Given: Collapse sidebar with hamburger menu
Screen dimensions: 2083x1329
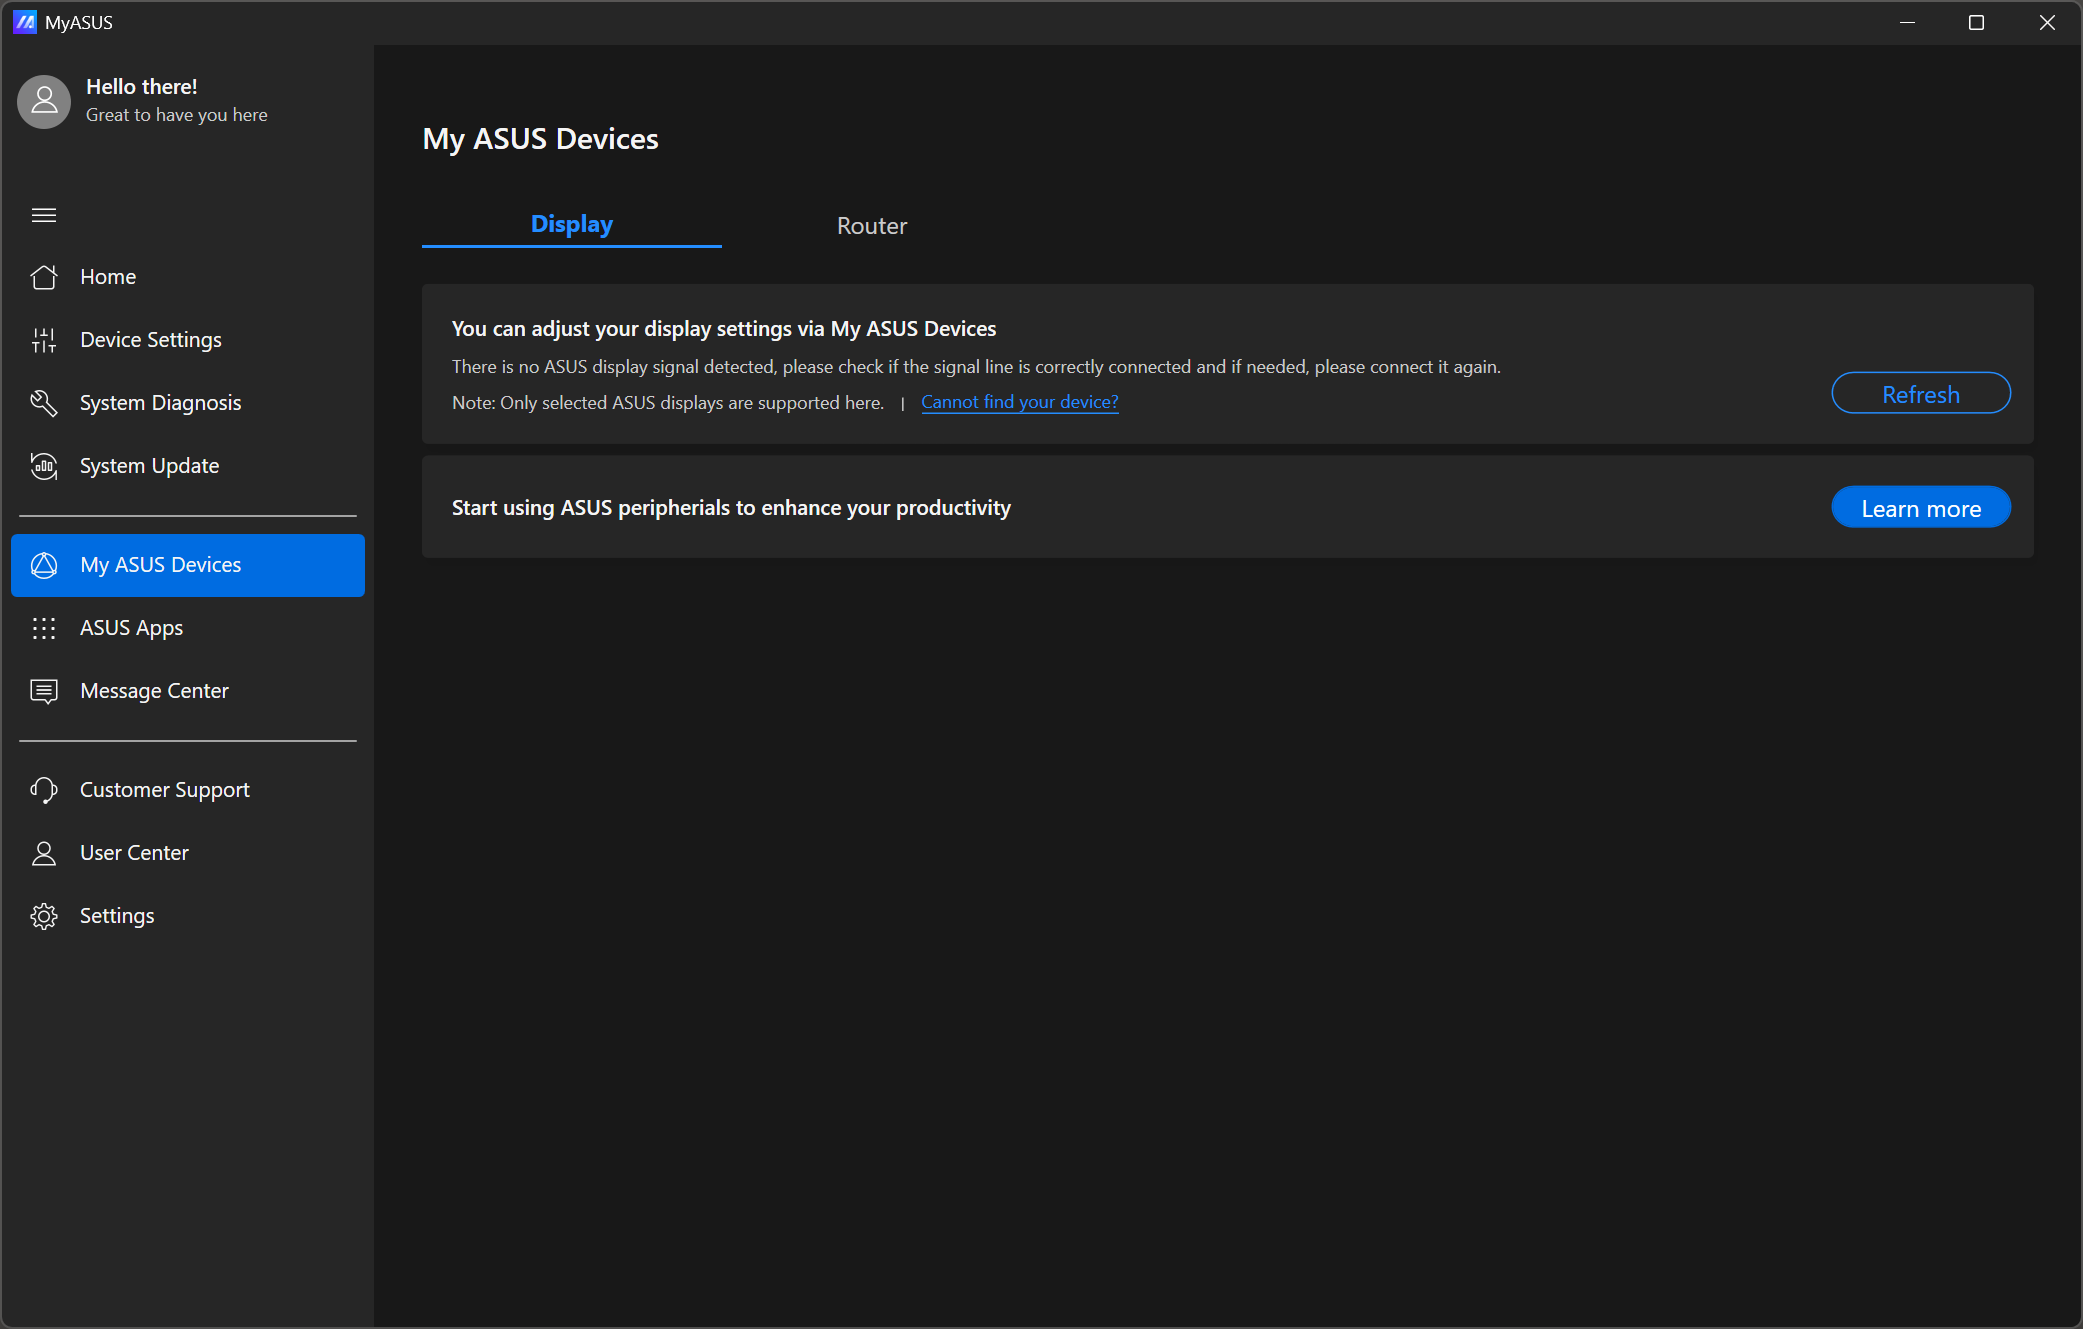Looking at the screenshot, I should coord(44,215).
